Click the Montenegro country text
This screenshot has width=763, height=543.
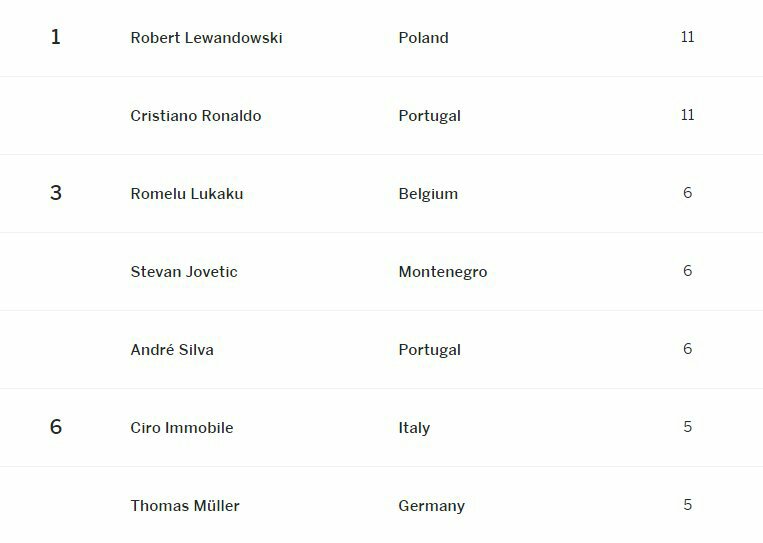tap(442, 272)
